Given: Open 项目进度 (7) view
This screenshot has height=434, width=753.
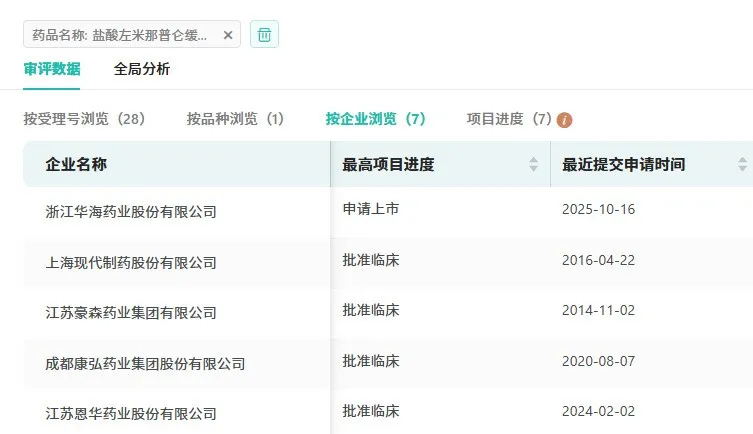Looking at the screenshot, I should click(x=509, y=119).
